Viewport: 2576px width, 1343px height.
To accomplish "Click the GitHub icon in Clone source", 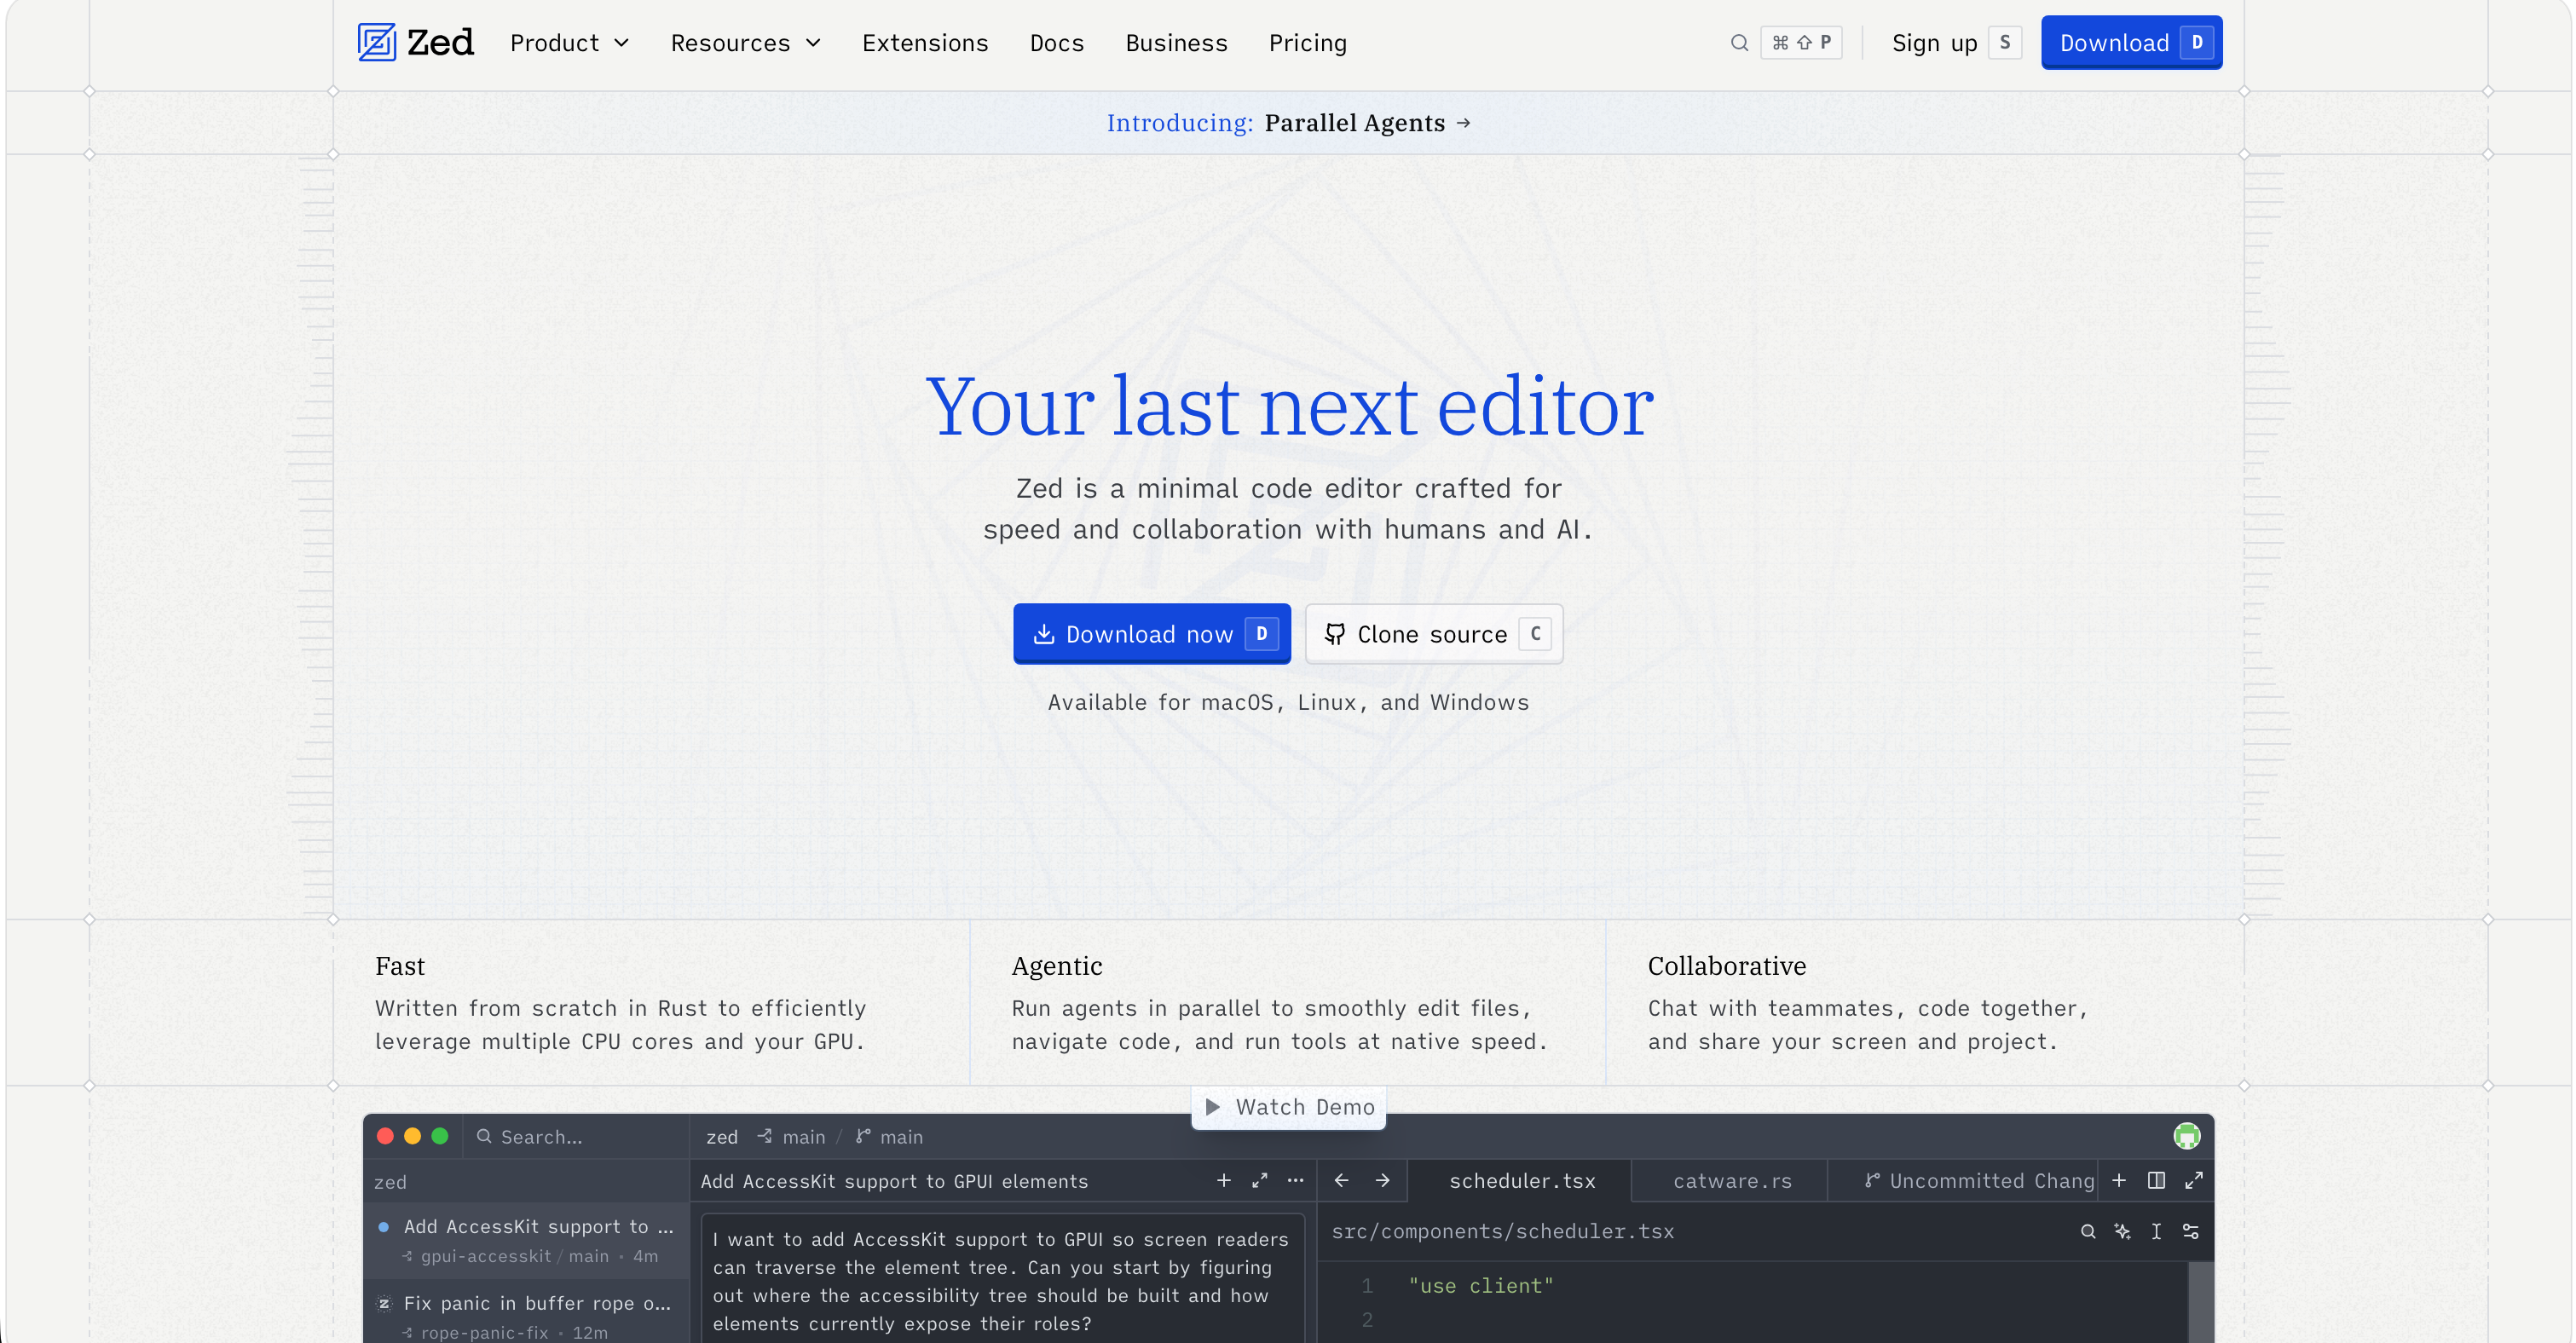I will click(x=1334, y=634).
